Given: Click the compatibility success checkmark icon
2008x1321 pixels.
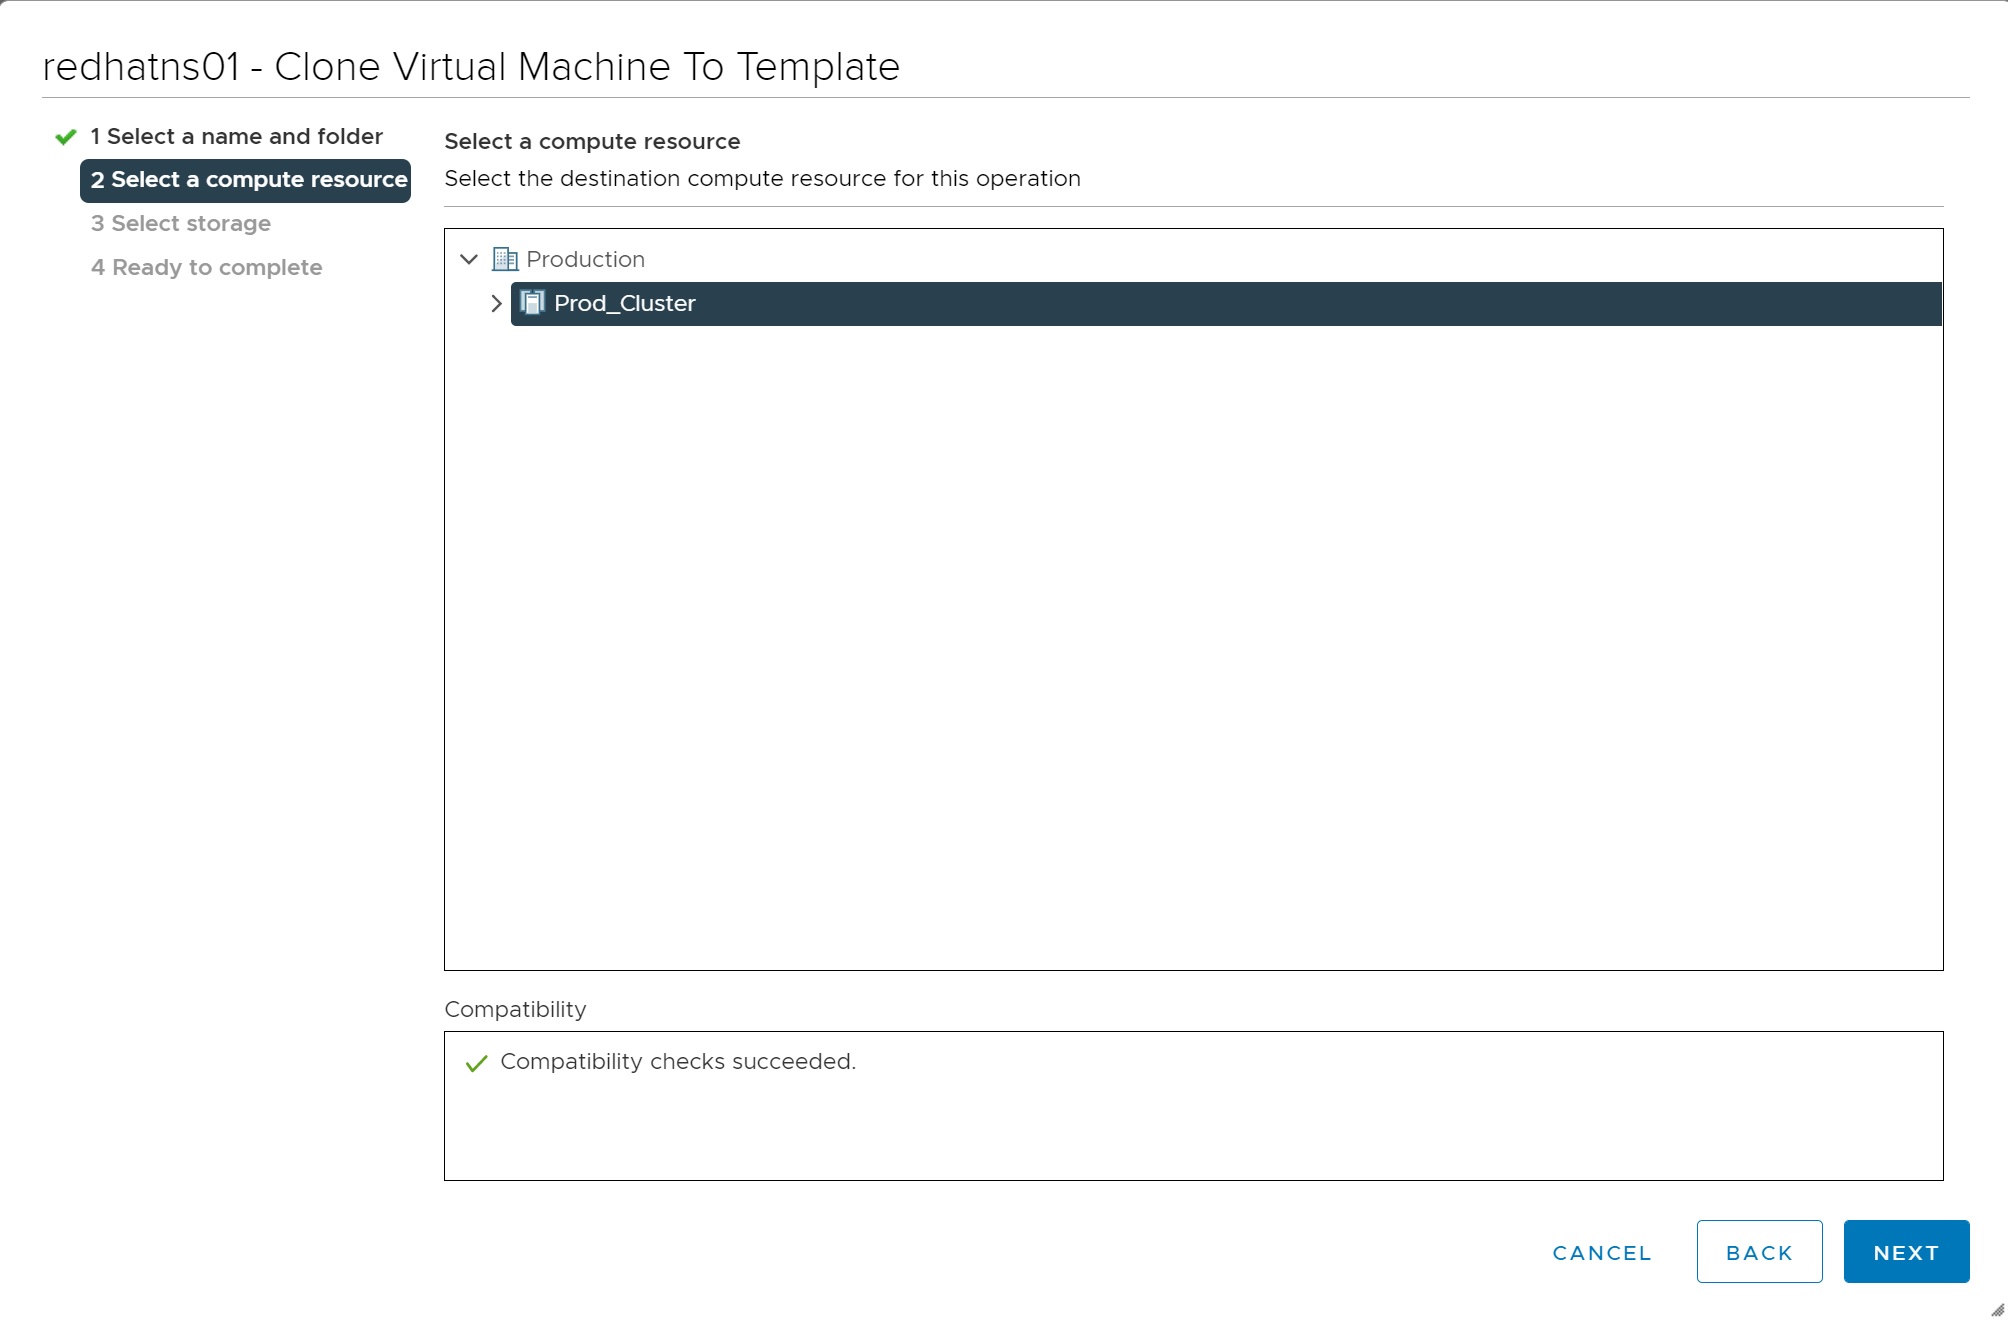Looking at the screenshot, I should click(x=476, y=1063).
